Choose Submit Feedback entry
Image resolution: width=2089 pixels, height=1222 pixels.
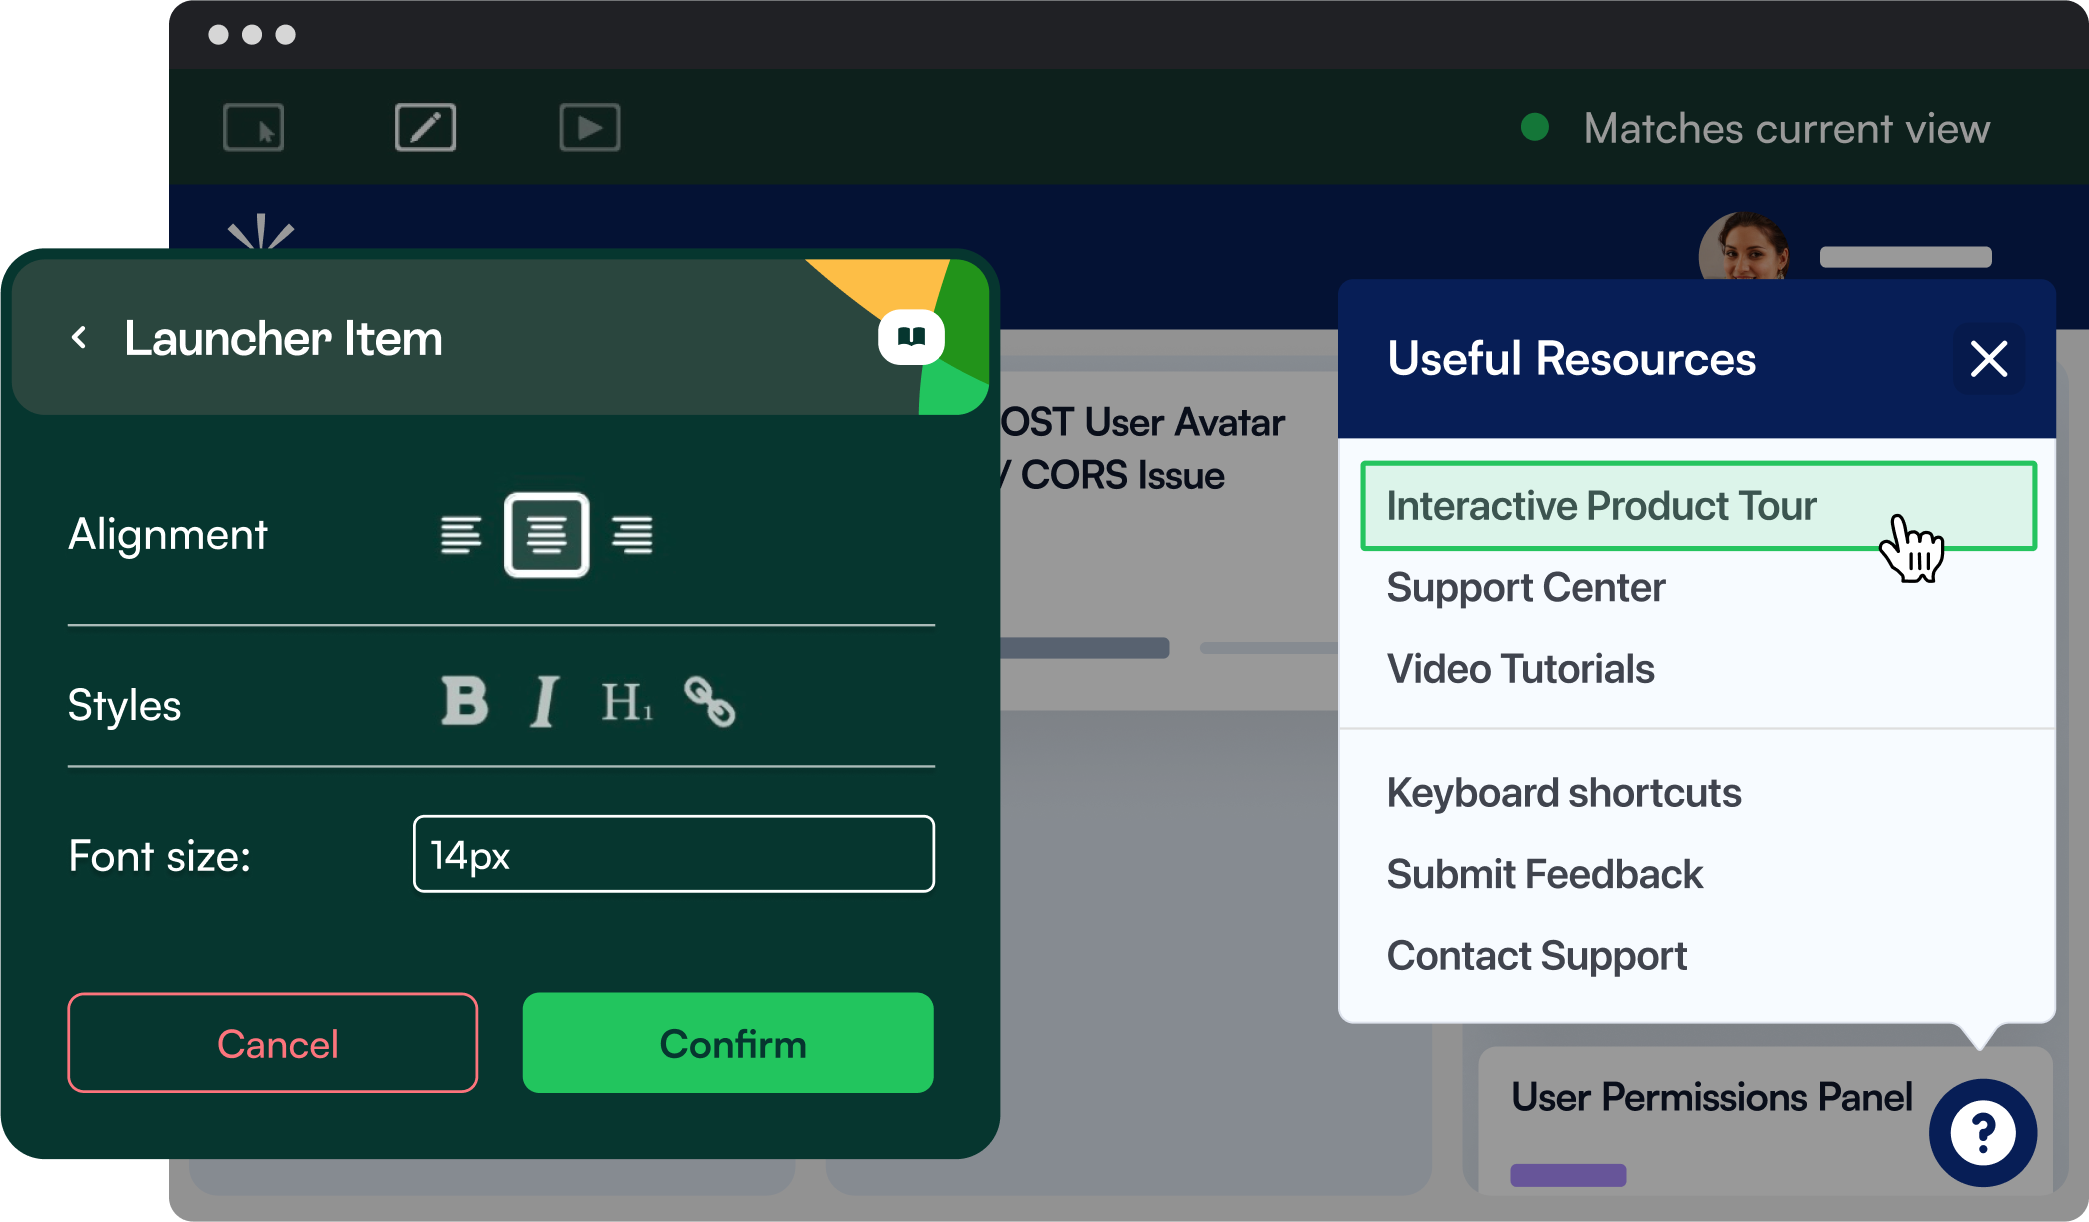pos(1544,875)
